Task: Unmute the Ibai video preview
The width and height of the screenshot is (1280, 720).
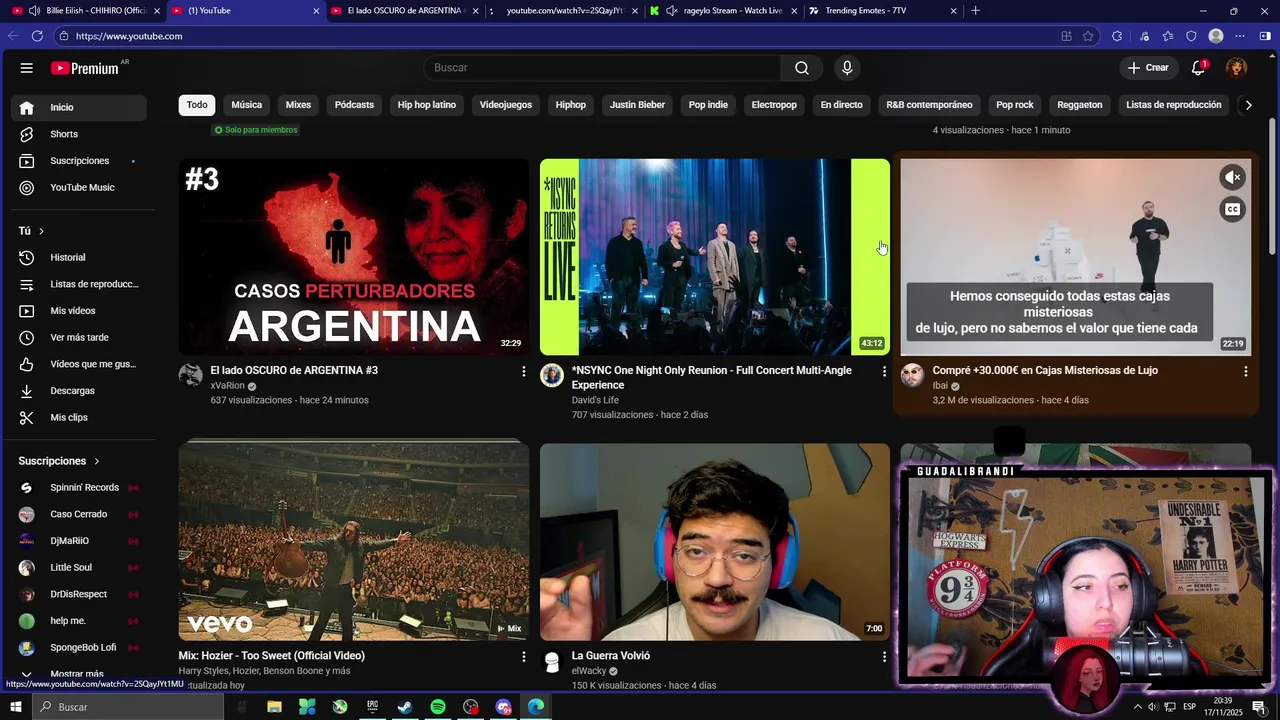Action: pyautogui.click(x=1233, y=178)
